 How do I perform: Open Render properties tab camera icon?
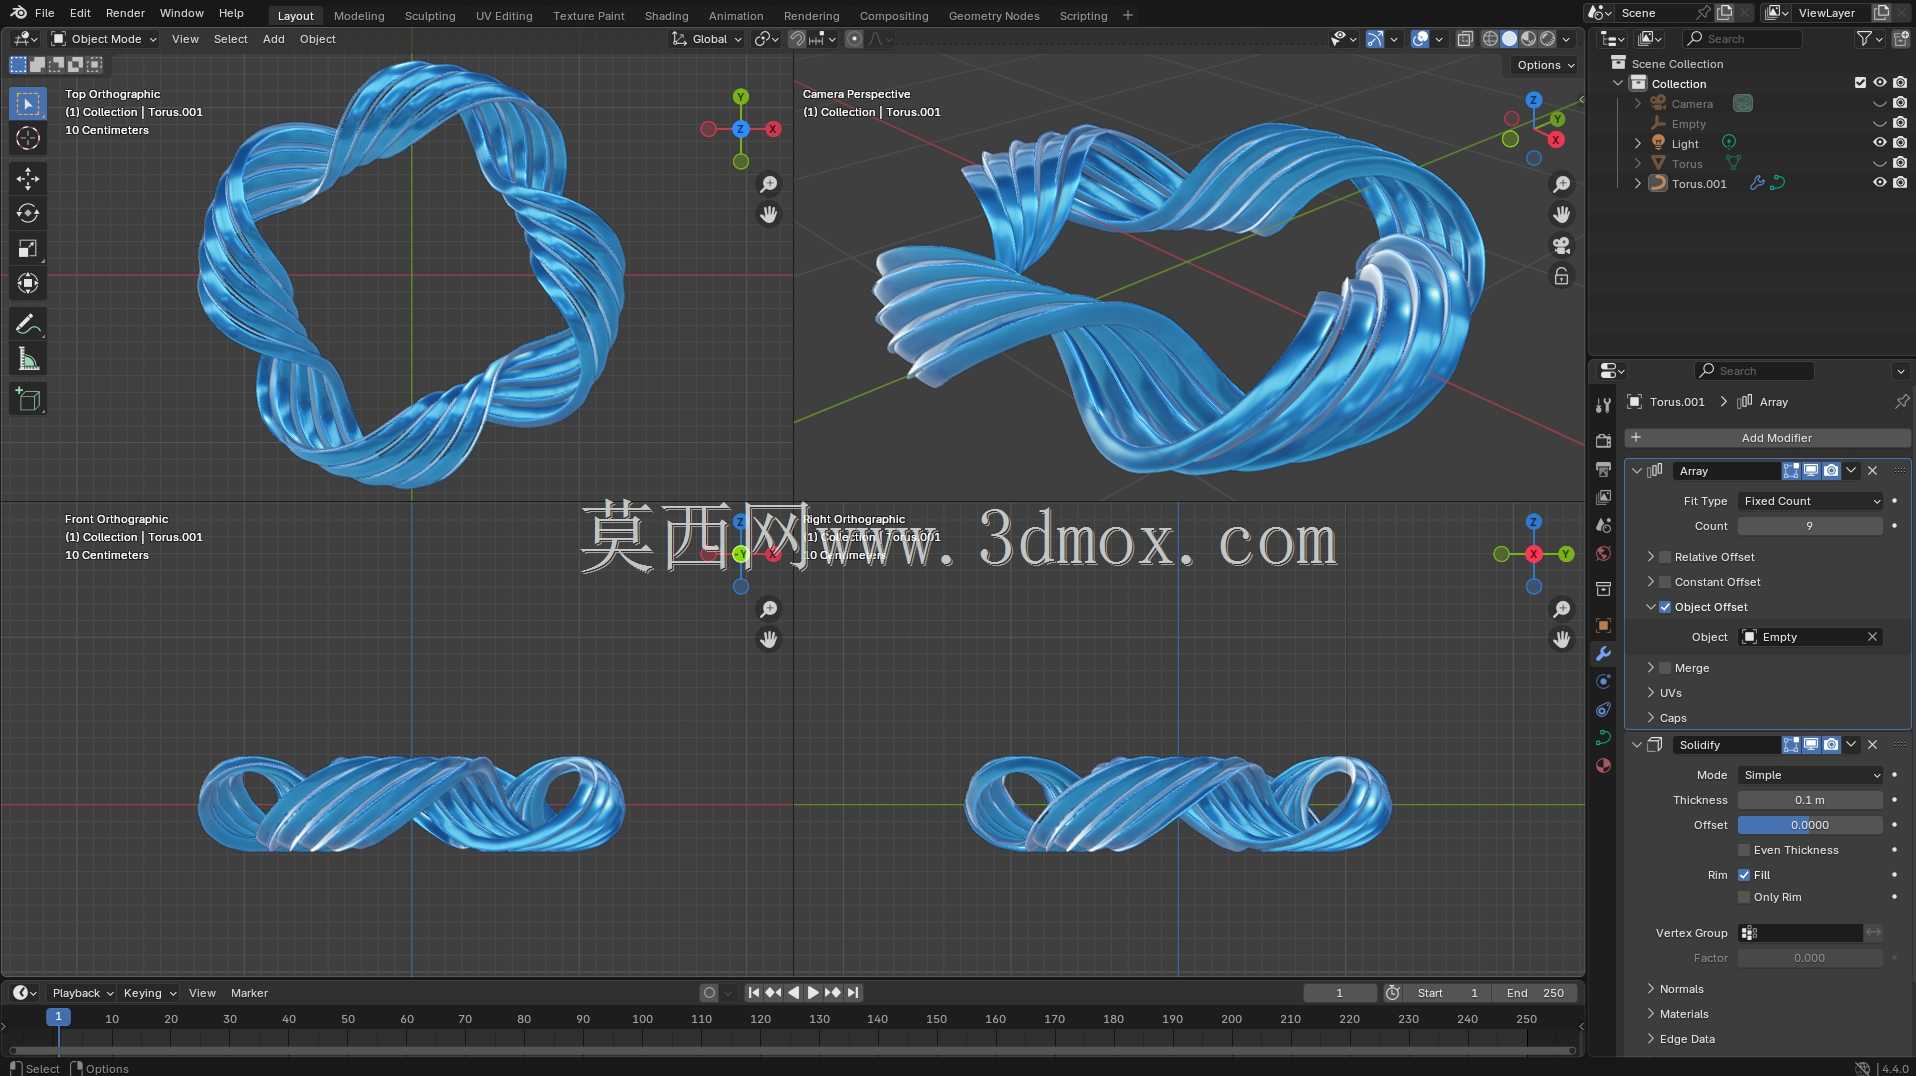click(1603, 441)
